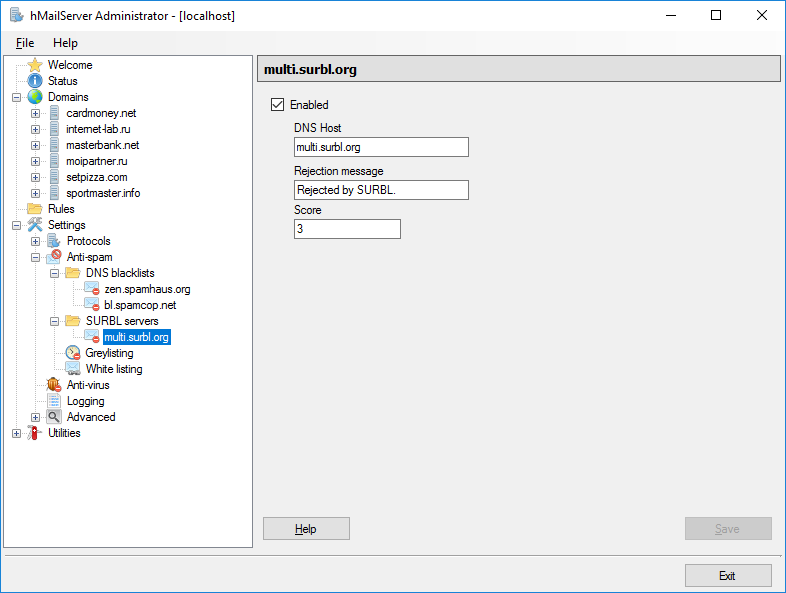Select bl.spamcop.net in the tree
Image resolution: width=786 pixels, height=593 pixels.
140,305
